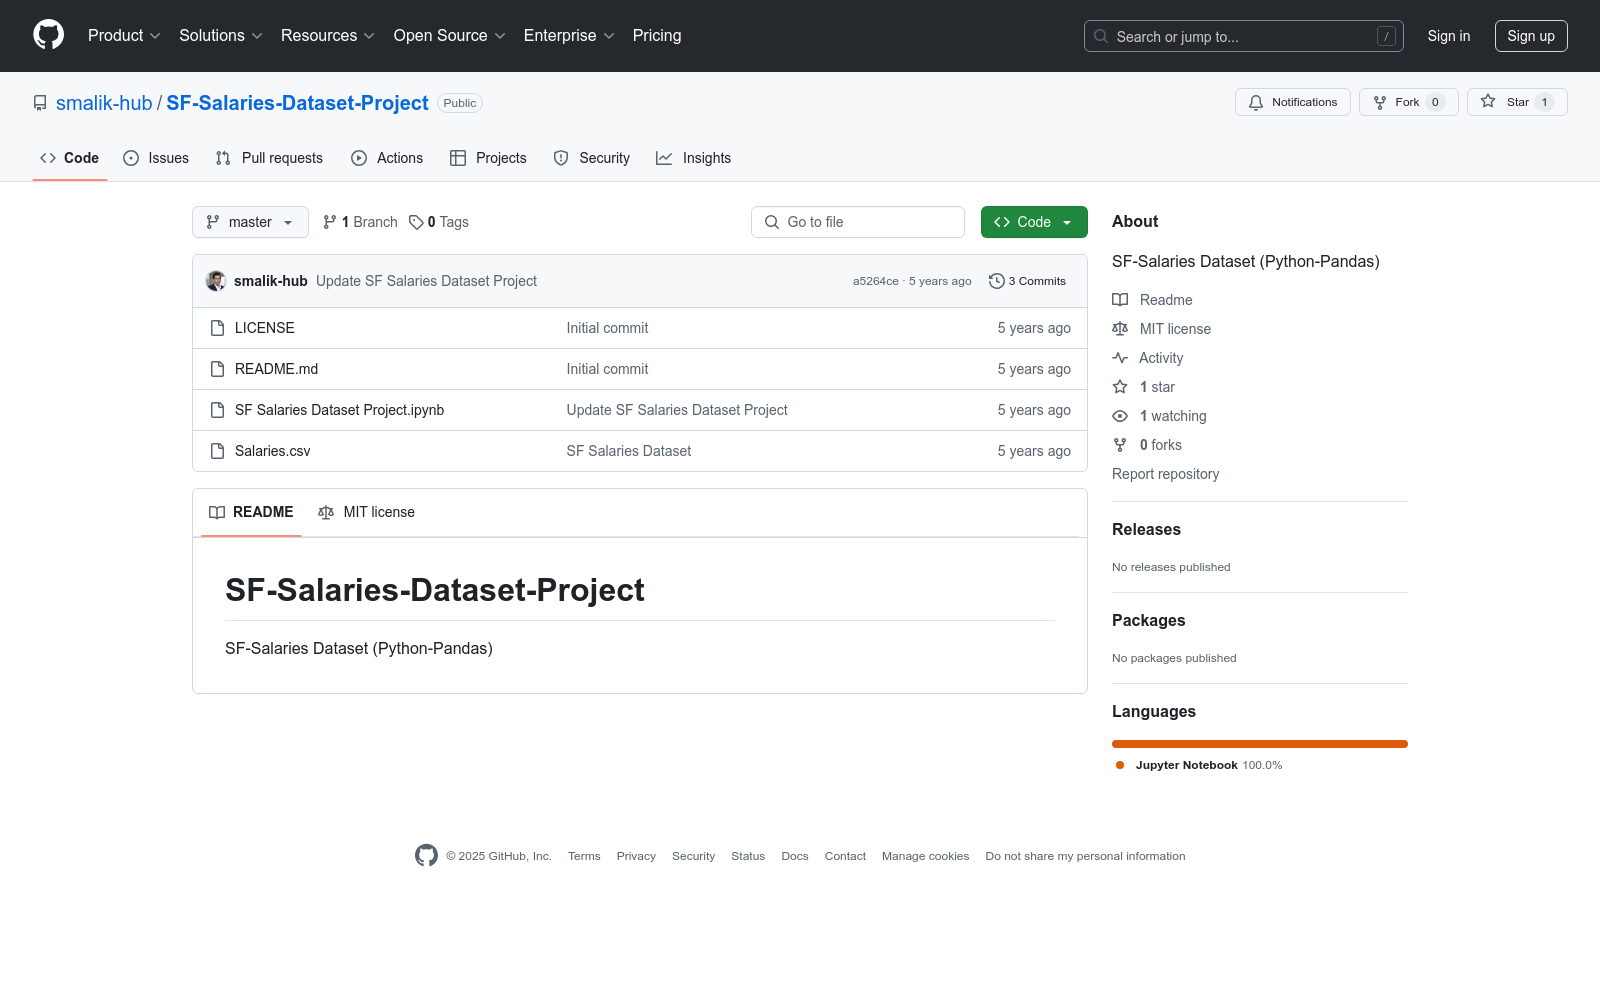Image resolution: width=1600 pixels, height=1000 pixels.
Task: Switch to the Projects tab
Action: pos(488,158)
